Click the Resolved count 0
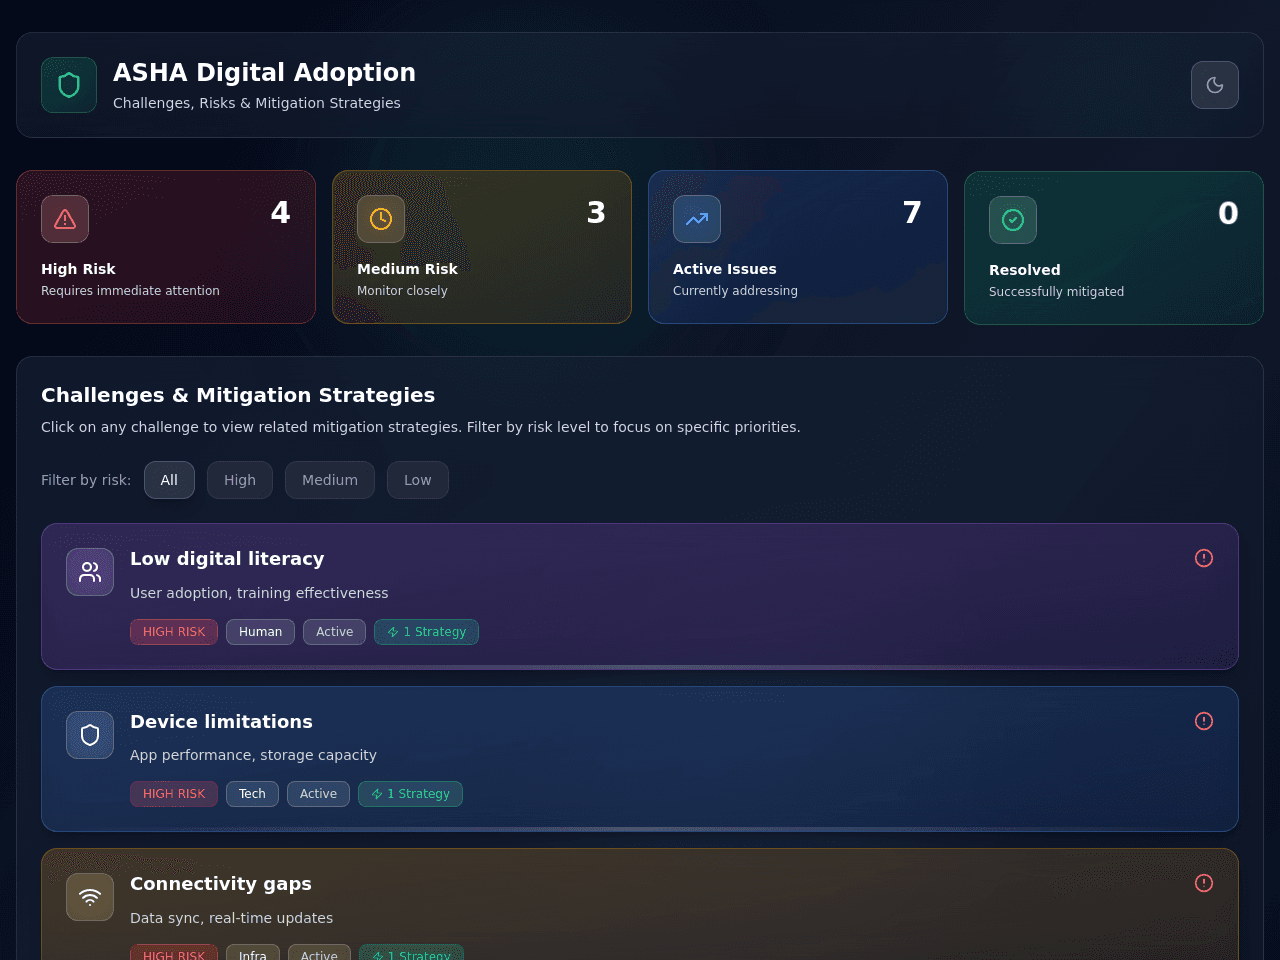 (1228, 214)
